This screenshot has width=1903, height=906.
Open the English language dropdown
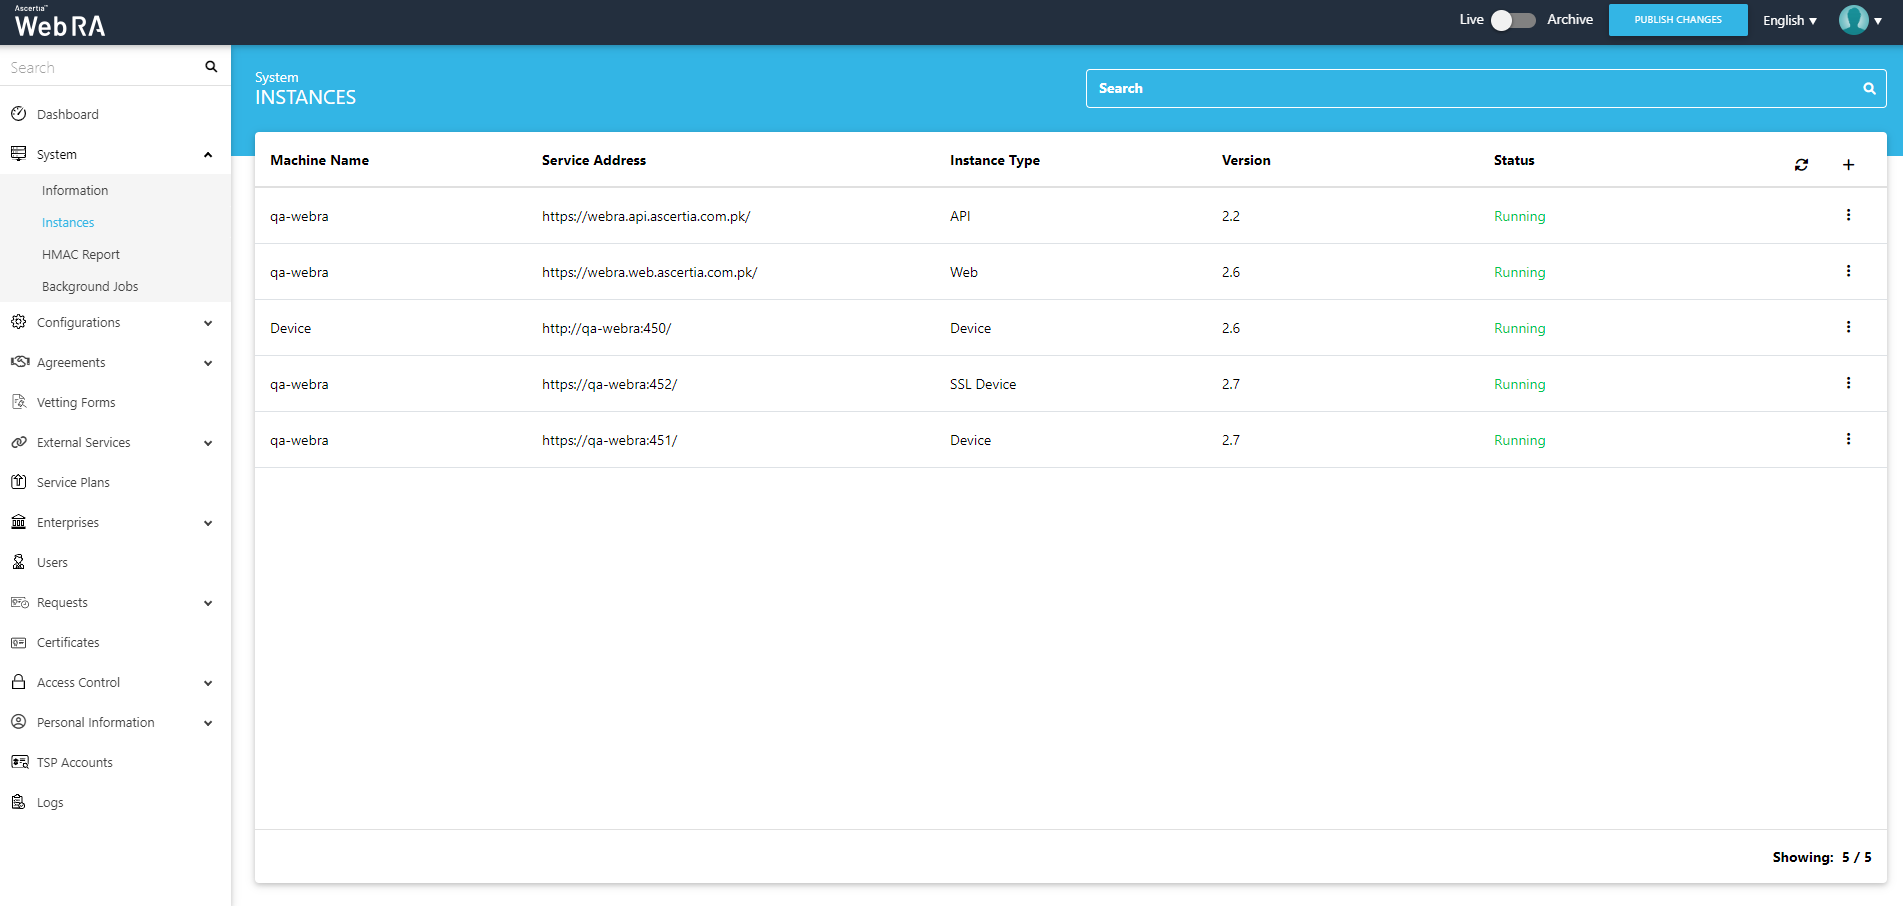coord(1789,20)
